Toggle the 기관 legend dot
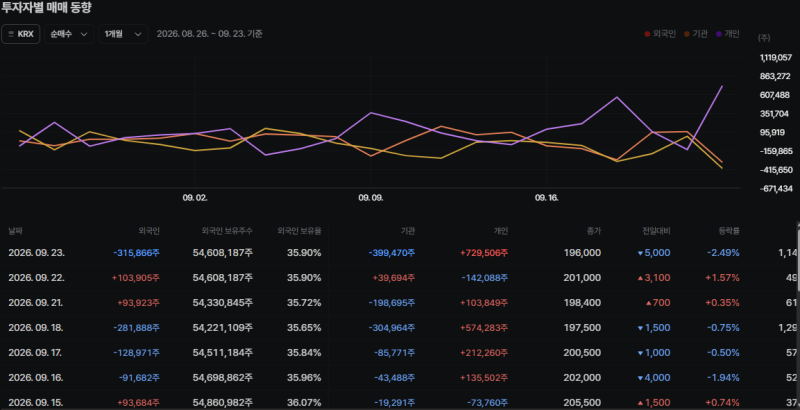800x410 pixels. pos(687,34)
